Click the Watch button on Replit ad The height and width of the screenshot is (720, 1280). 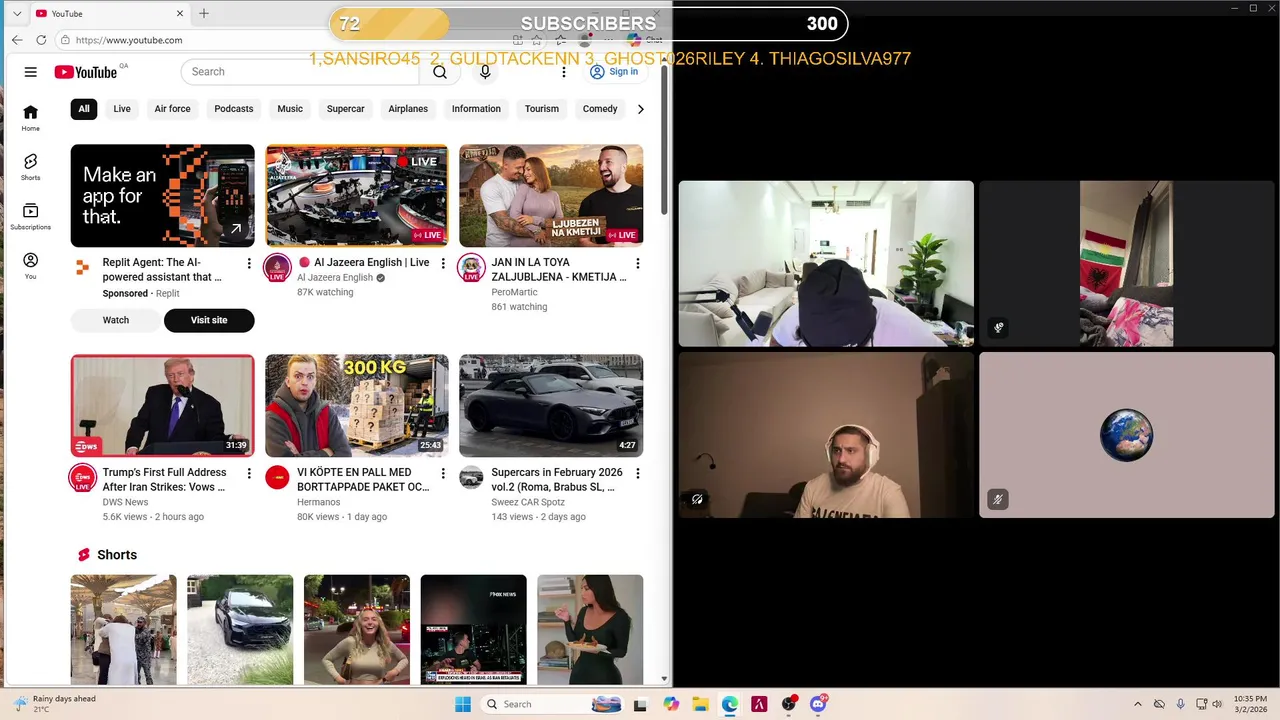116,320
